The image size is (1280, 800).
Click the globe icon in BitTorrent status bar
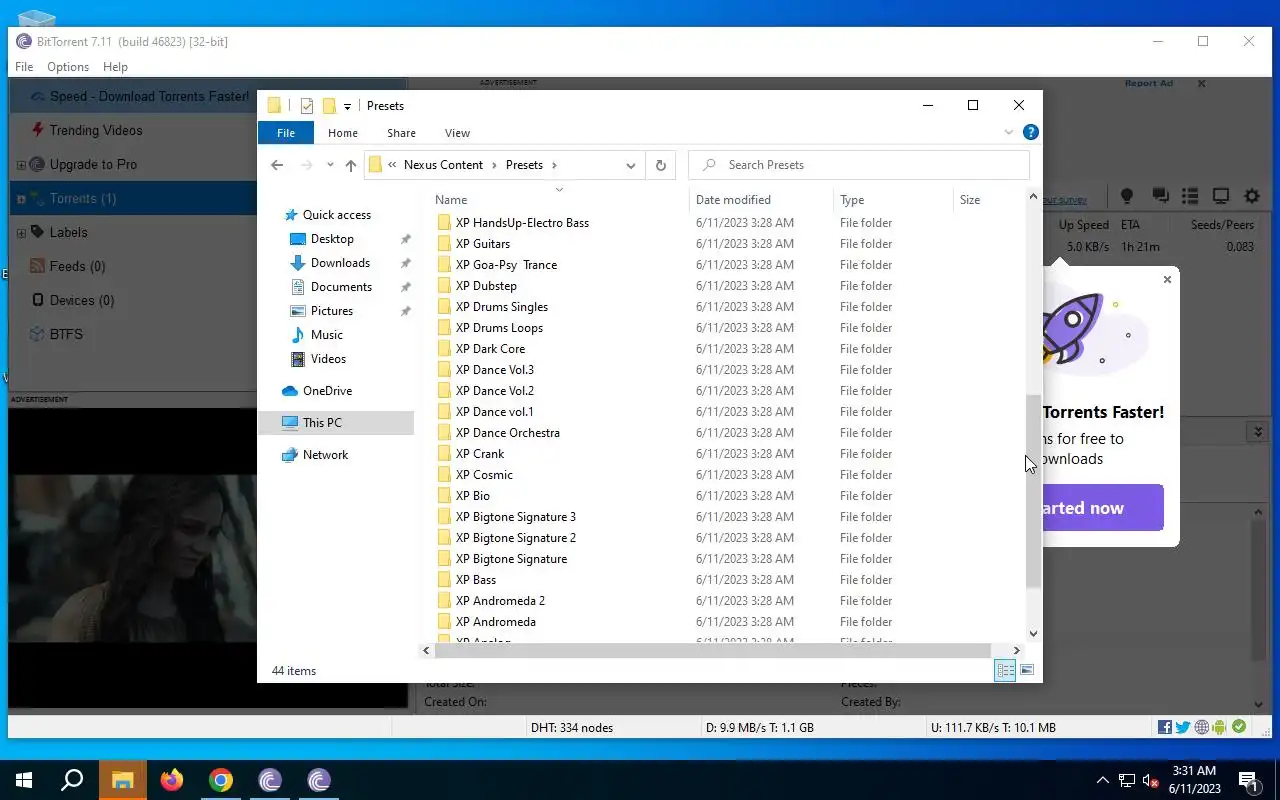coord(1202,727)
